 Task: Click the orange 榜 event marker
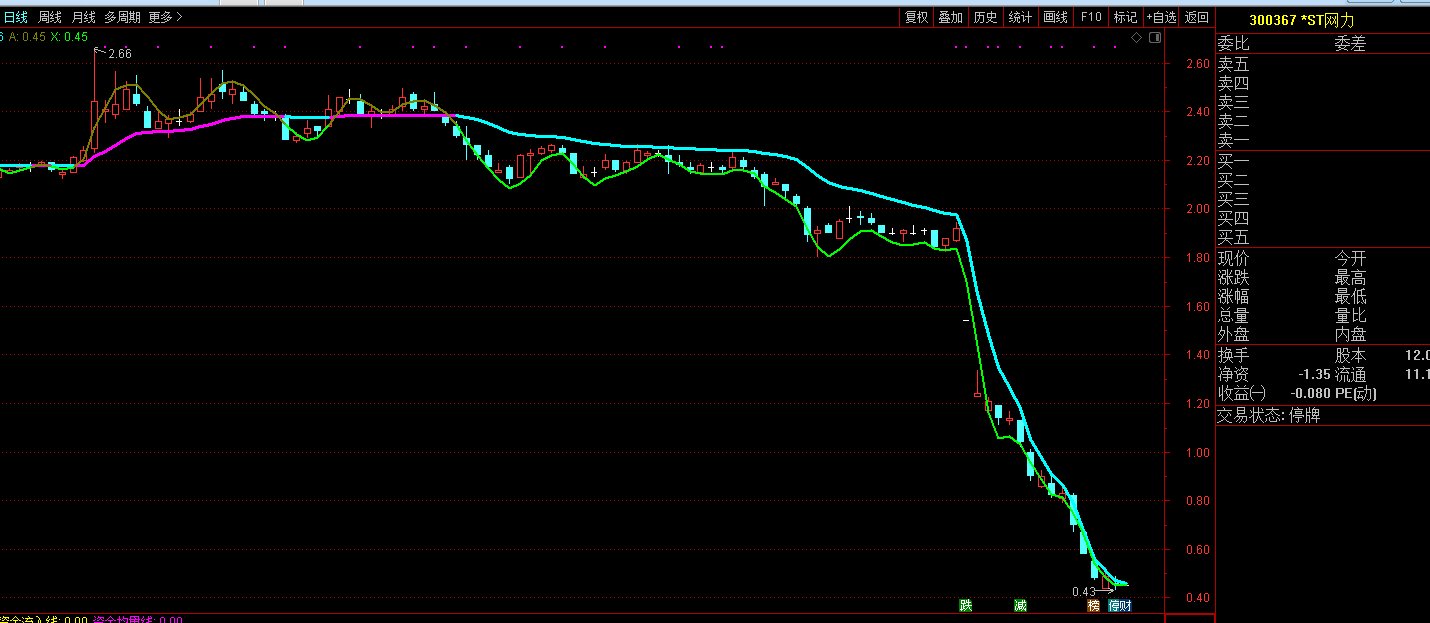(x=1094, y=605)
